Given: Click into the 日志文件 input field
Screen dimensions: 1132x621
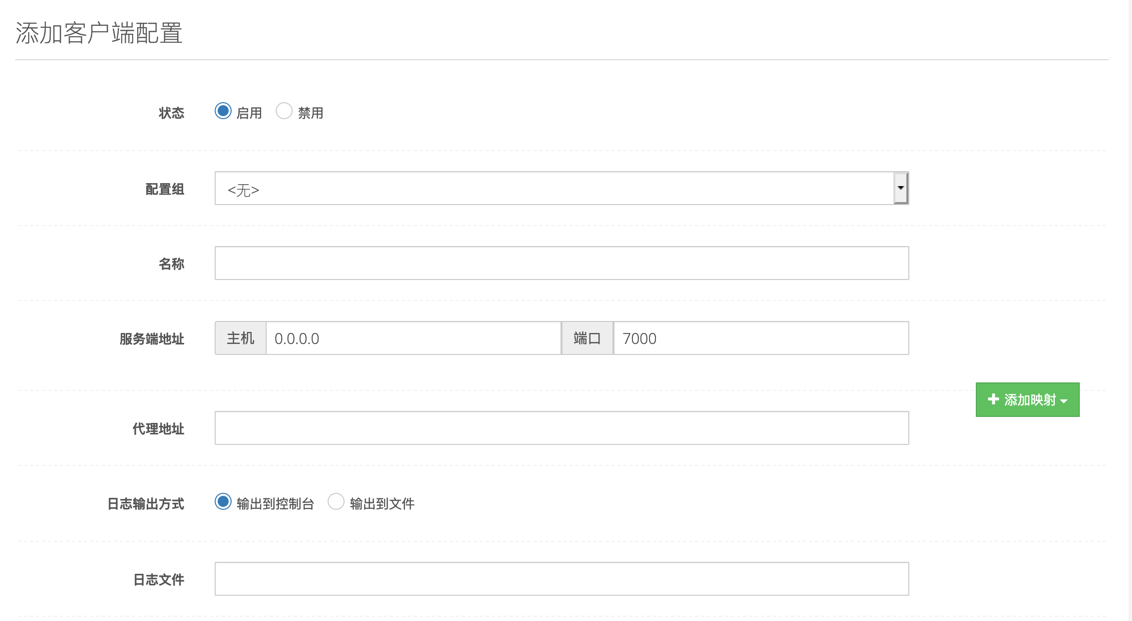Looking at the screenshot, I should [x=561, y=579].
